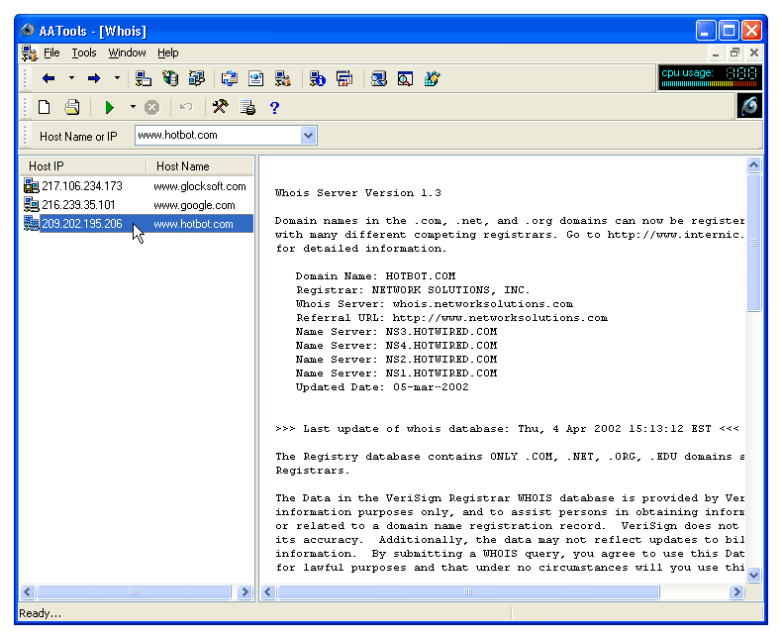Click the Whois output horizontal scrollbar thumb
782x639 pixels.
click(468, 592)
